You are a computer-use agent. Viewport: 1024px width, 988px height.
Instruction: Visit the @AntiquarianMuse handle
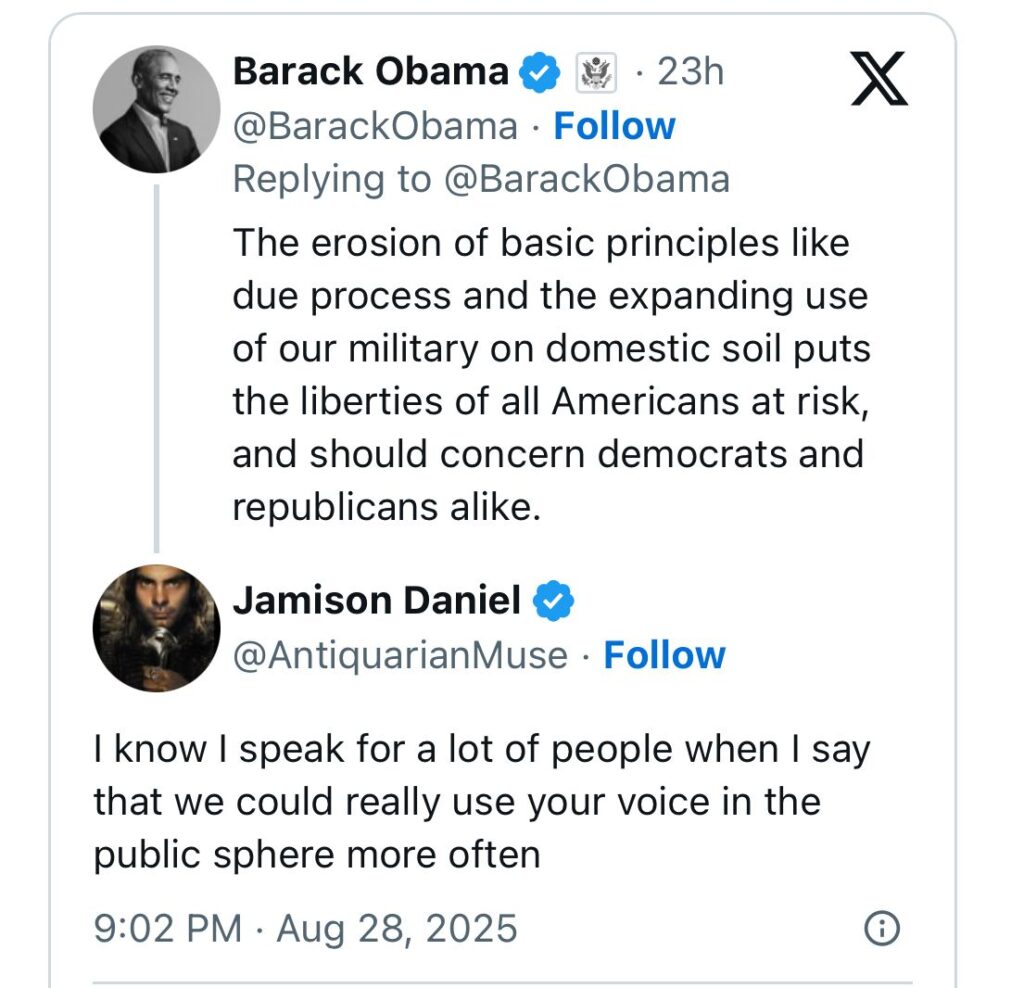tap(400, 655)
